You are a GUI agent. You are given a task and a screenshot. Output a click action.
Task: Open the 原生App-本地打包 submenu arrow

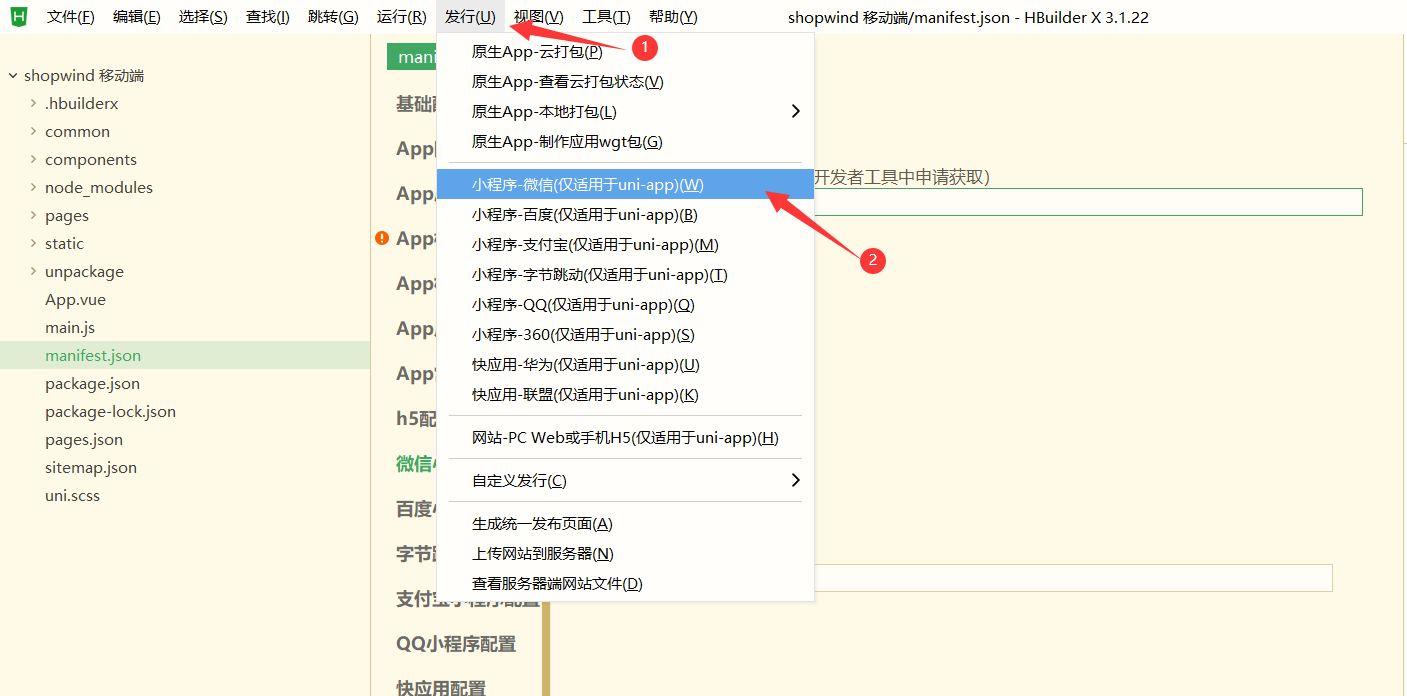coord(796,111)
